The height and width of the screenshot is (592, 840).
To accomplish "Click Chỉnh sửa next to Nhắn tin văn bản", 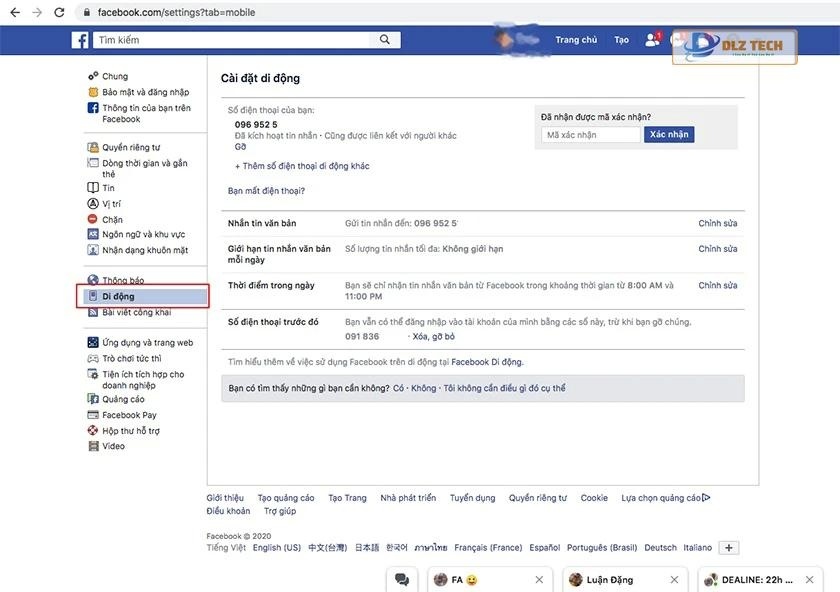I will pos(718,222).
